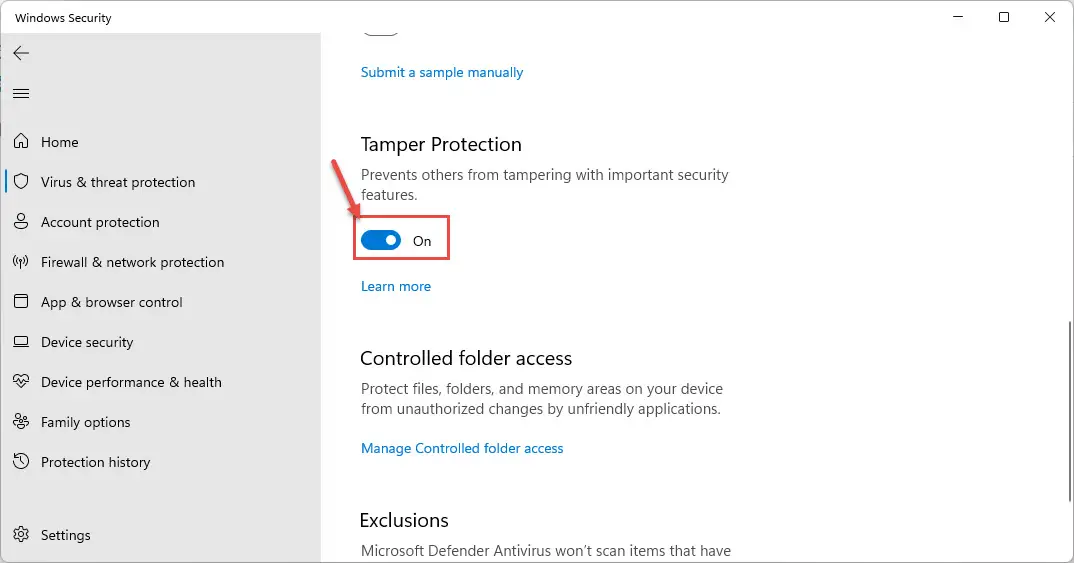Open Learn more under Tamper Protection

pos(396,286)
